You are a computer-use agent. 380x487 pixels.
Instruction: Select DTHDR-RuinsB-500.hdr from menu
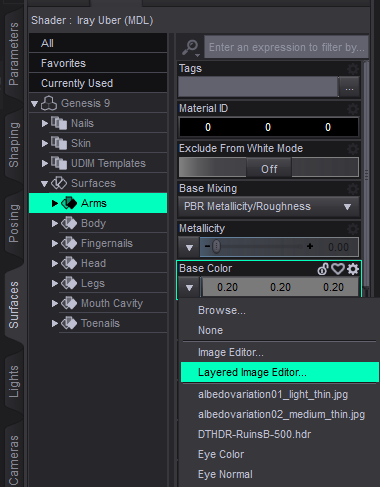pos(280,434)
